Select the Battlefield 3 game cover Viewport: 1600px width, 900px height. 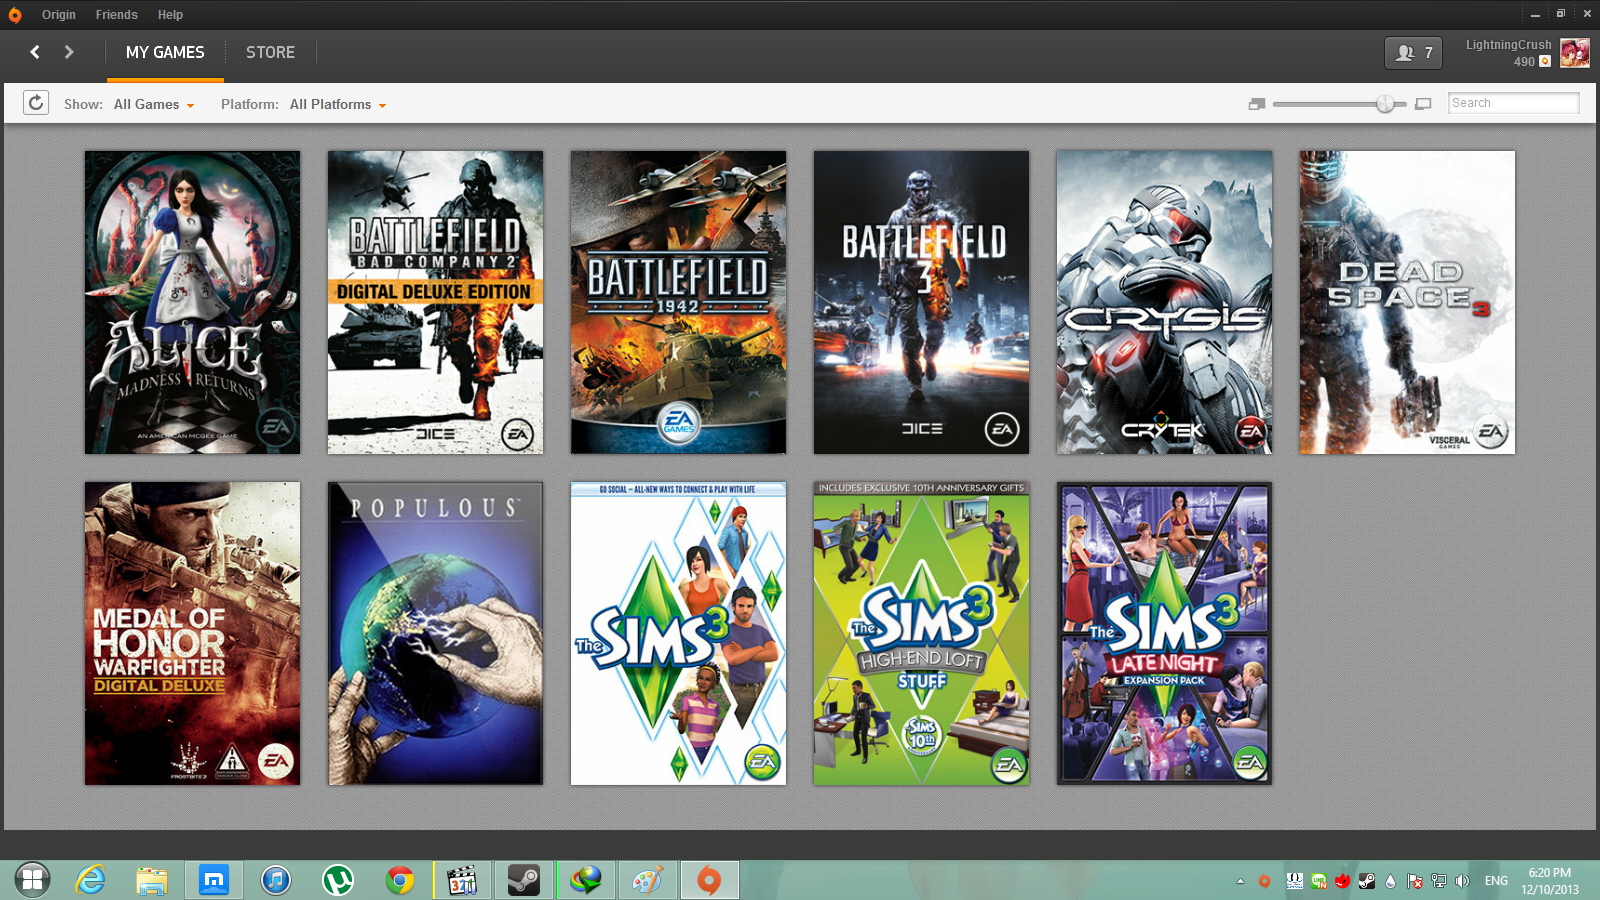(921, 302)
